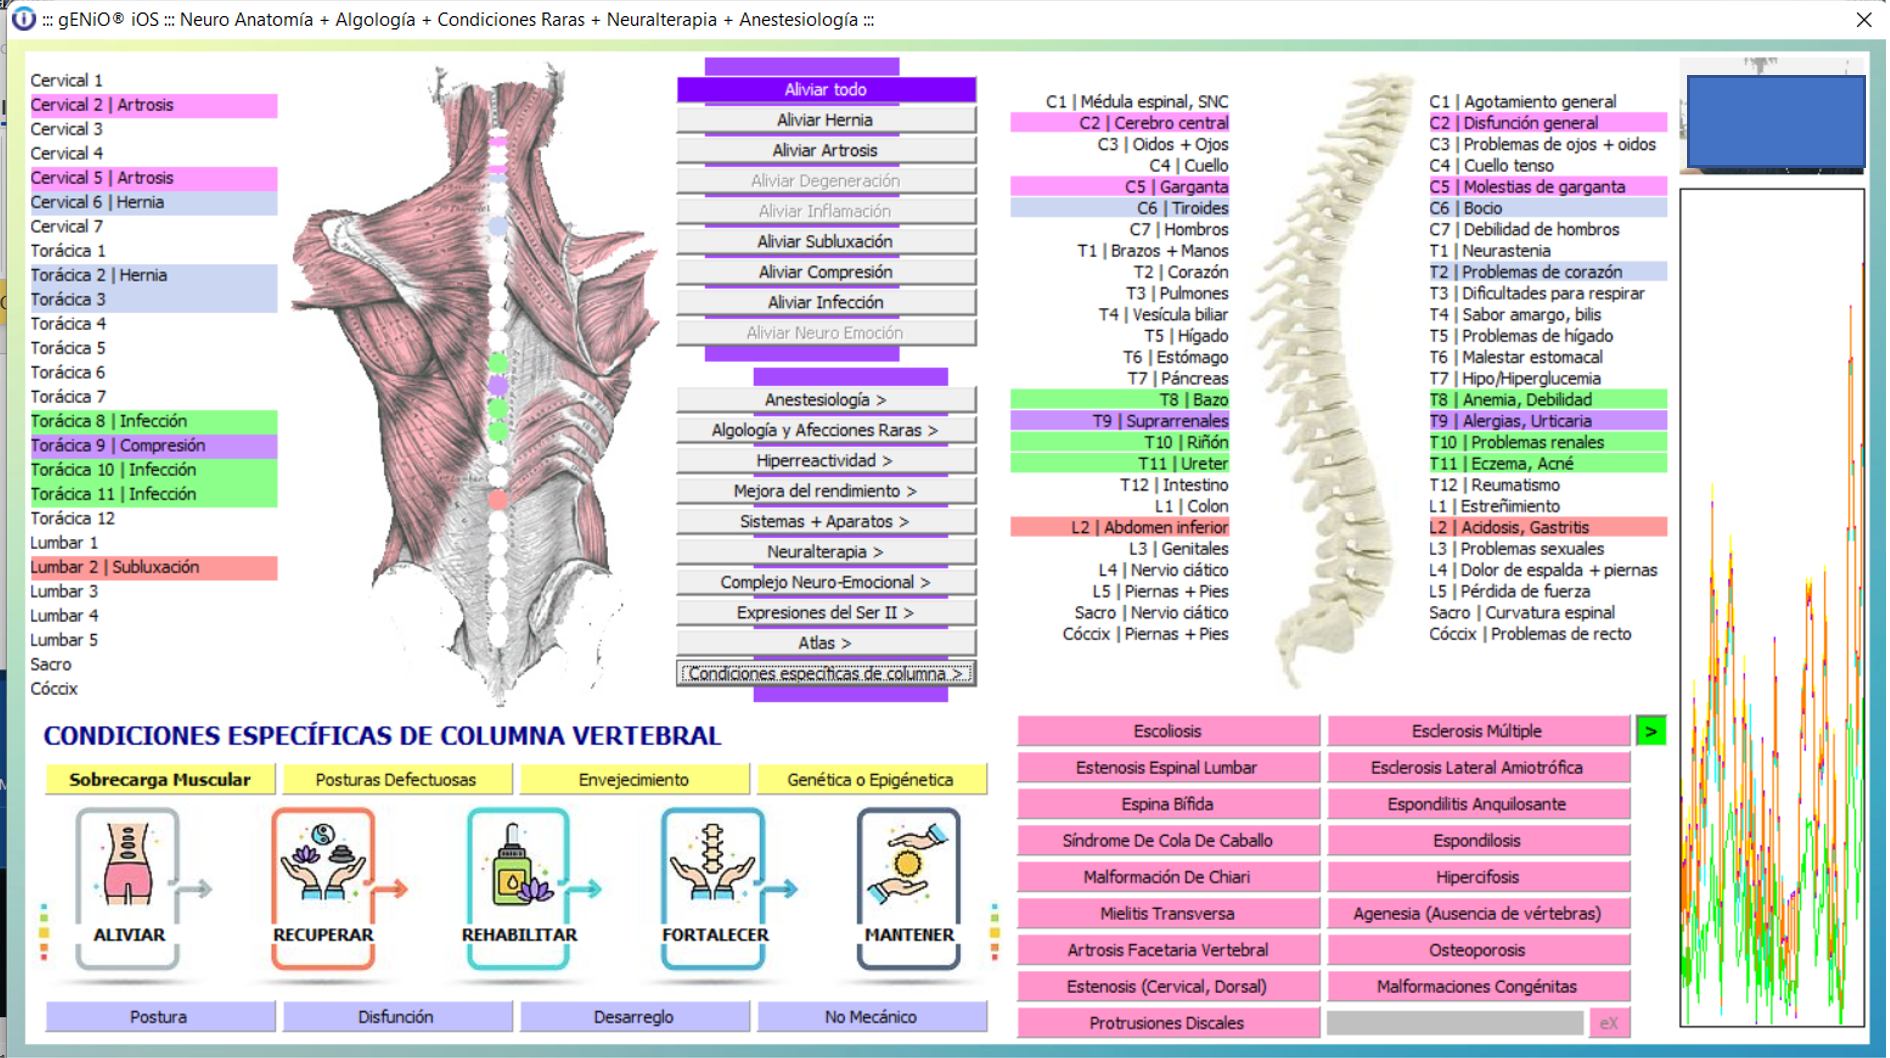The height and width of the screenshot is (1058, 1890).
Task: Click the Aliviar Infección button
Action: click(x=826, y=303)
